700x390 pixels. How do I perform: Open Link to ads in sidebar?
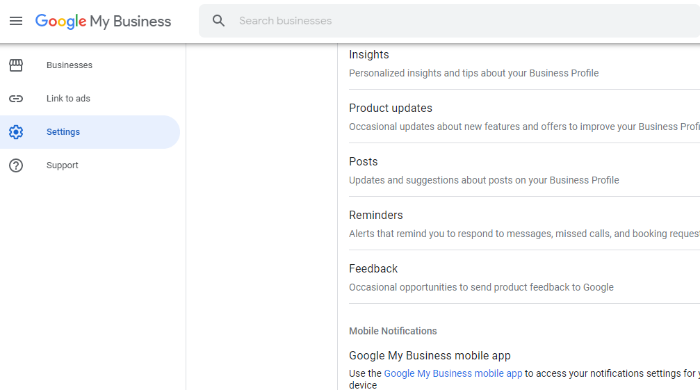(90, 99)
